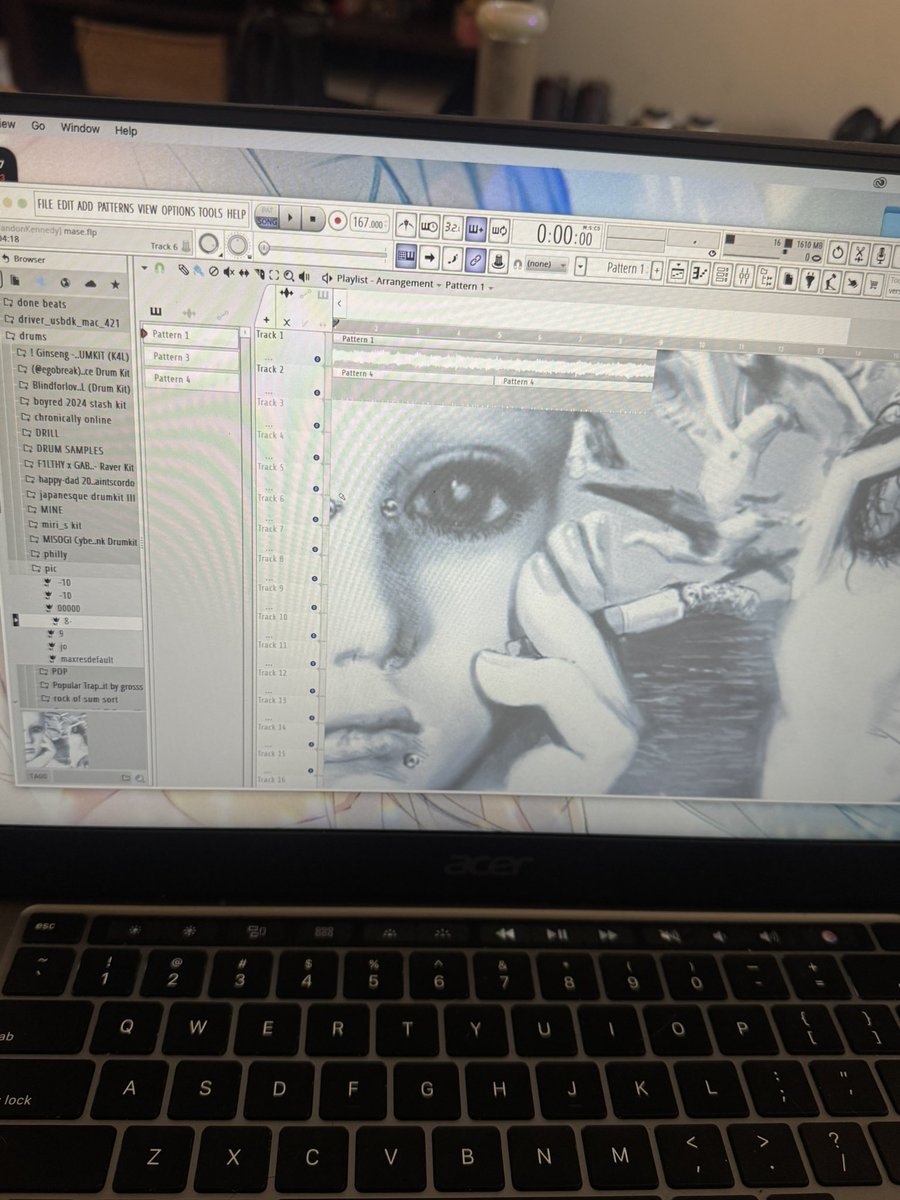The height and width of the screenshot is (1200, 900).
Task: Mute Track 7 using its dot
Action: coord(315,550)
